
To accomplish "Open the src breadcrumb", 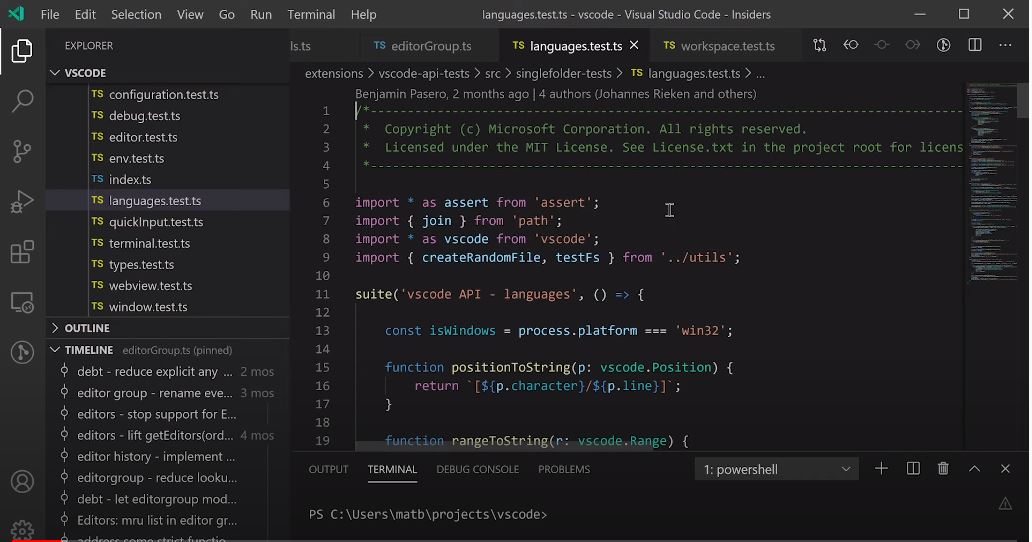I will (x=492, y=74).
